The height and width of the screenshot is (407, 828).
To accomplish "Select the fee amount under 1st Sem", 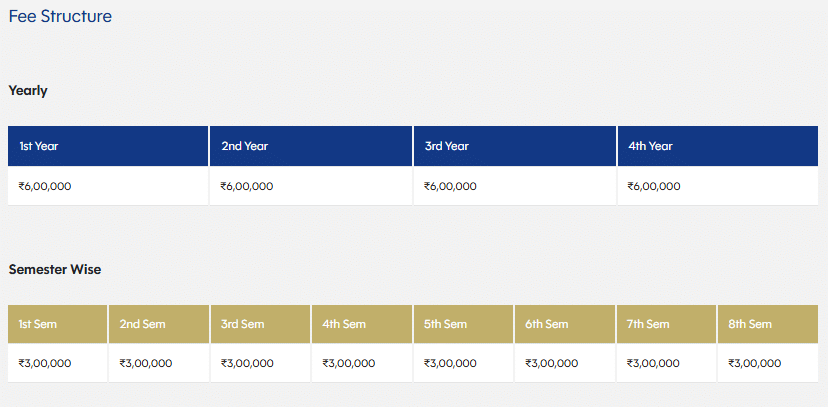I will pyautogui.click(x=45, y=363).
